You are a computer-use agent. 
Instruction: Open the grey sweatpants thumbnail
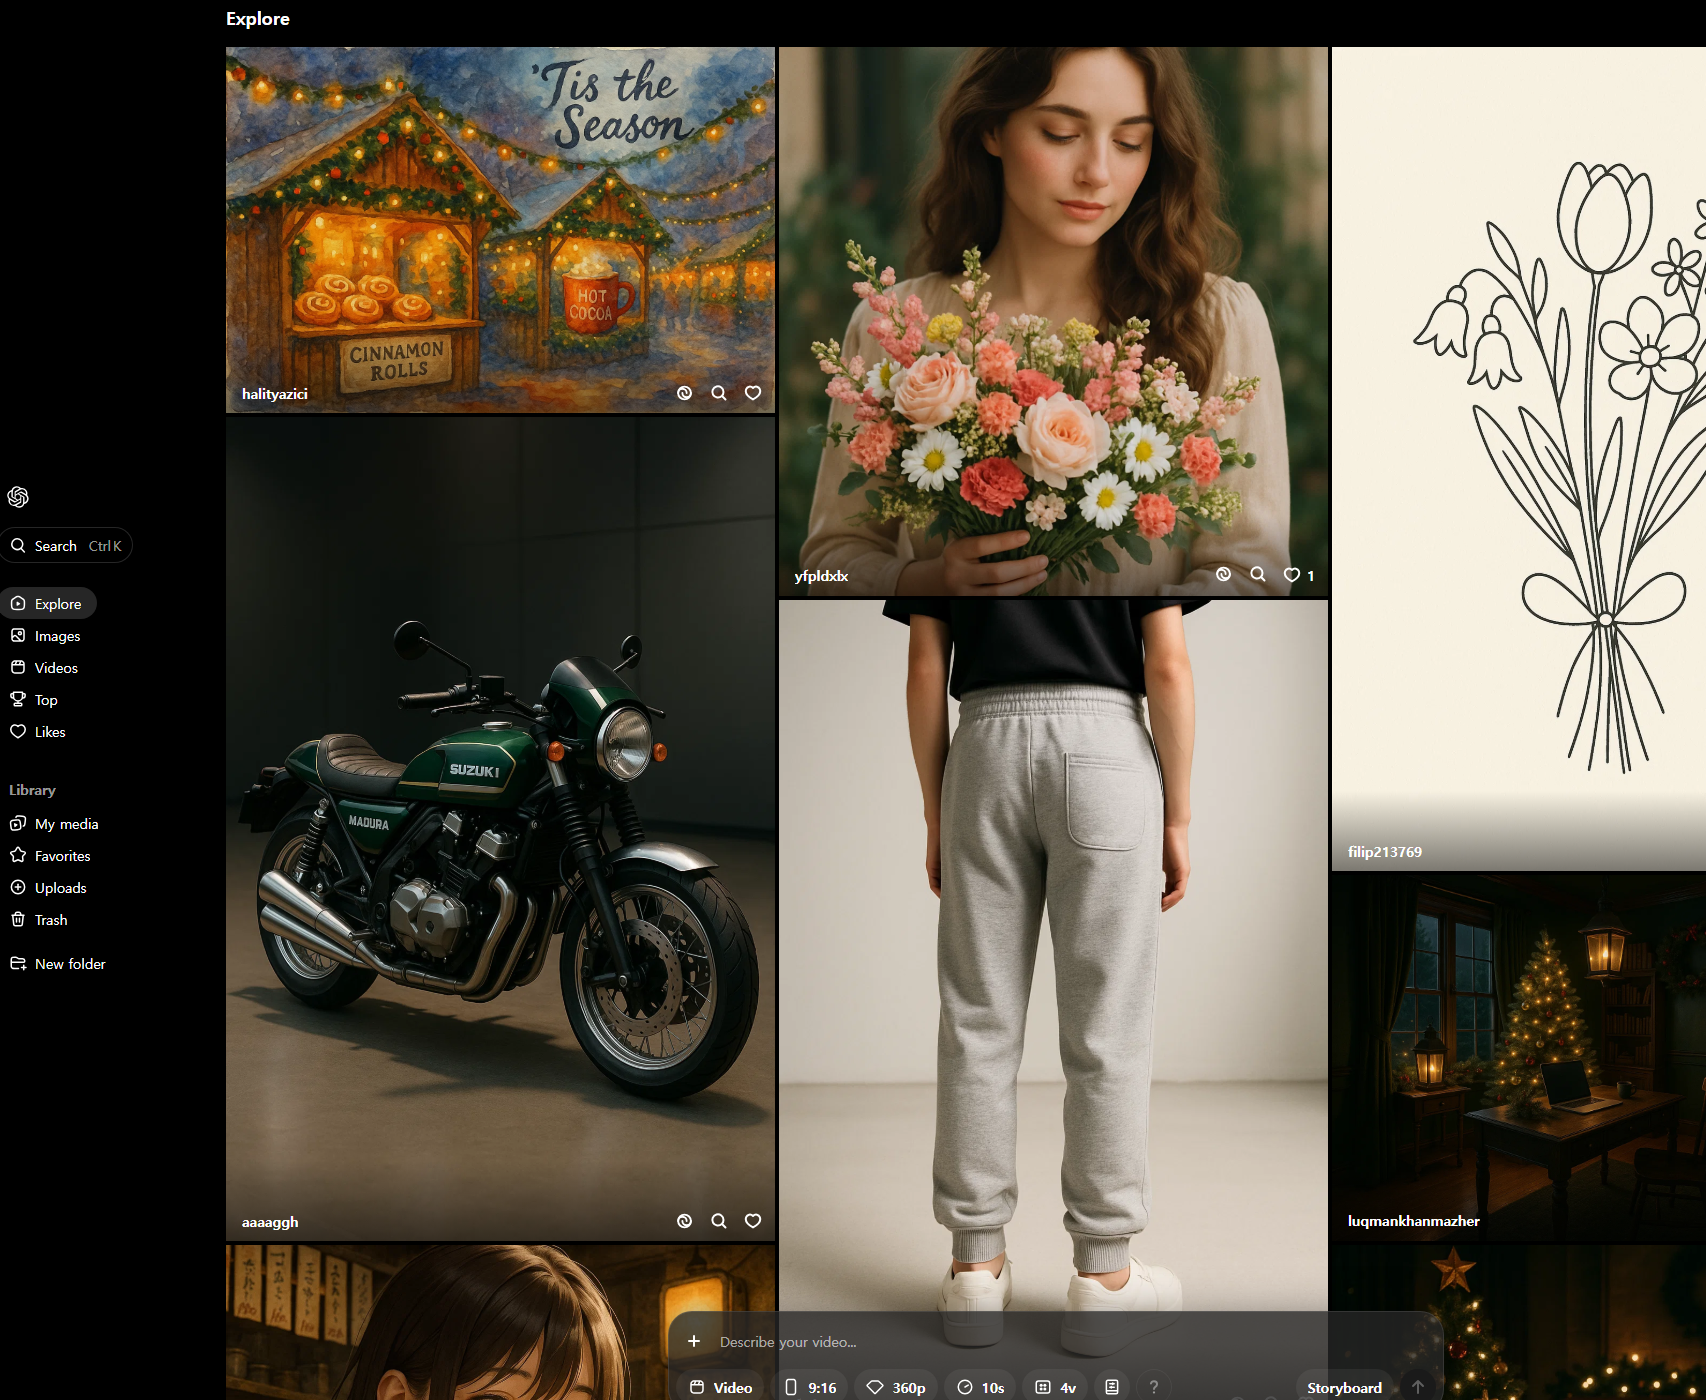click(x=1053, y=955)
